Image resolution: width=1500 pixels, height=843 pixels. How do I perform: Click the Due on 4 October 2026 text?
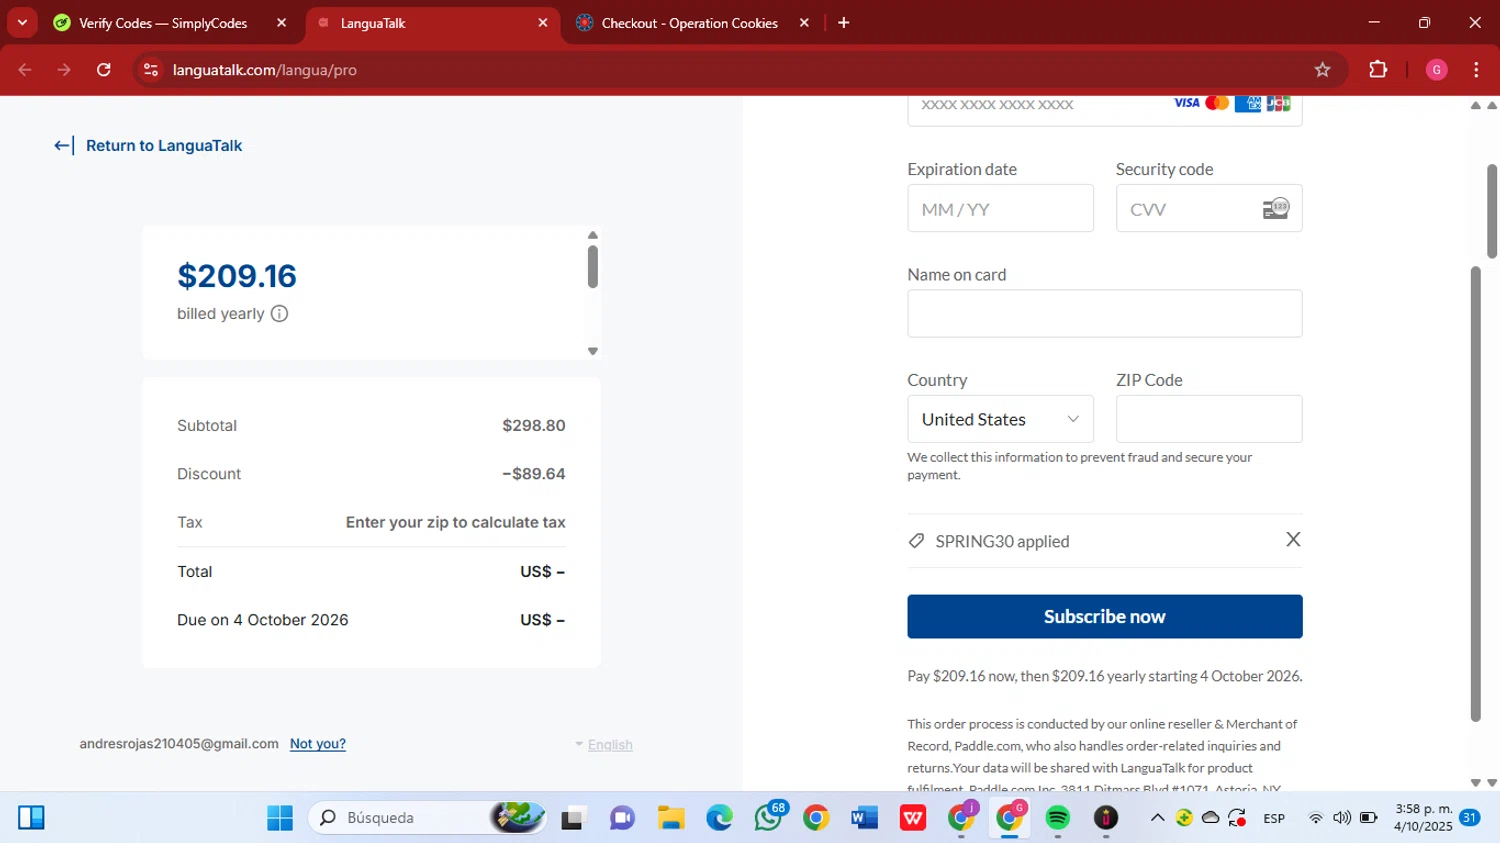(x=263, y=620)
